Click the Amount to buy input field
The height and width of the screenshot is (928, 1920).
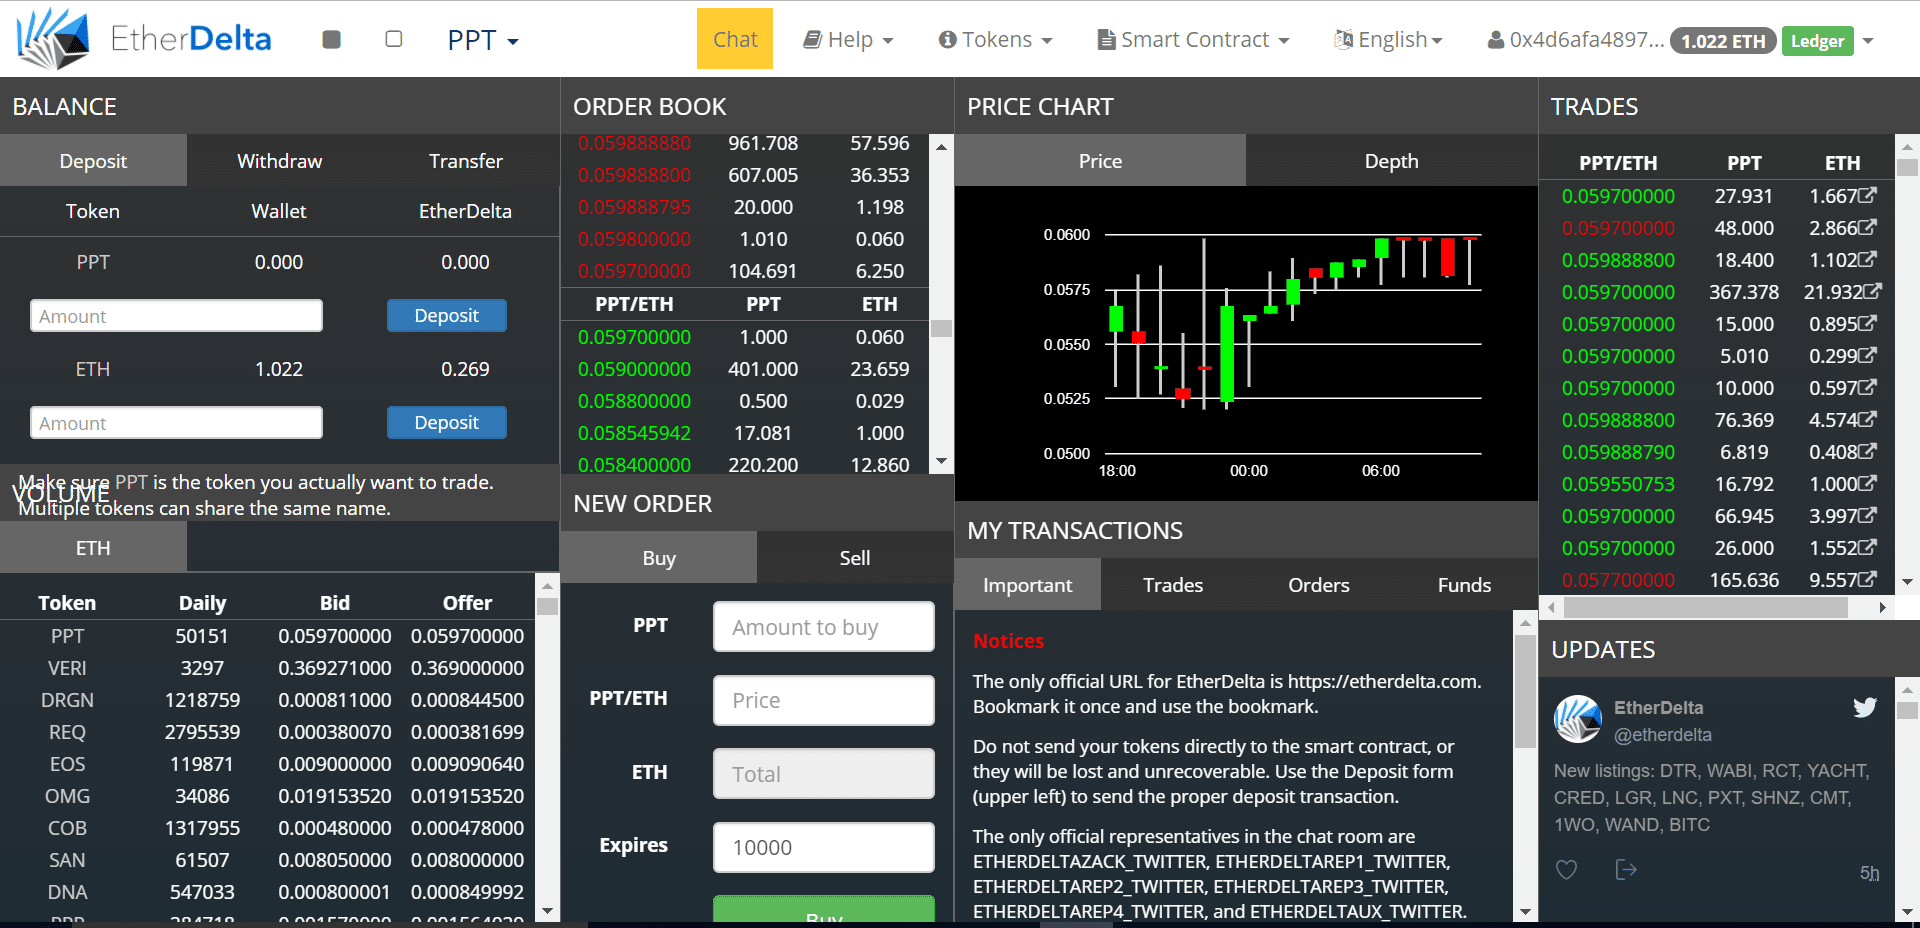point(823,627)
